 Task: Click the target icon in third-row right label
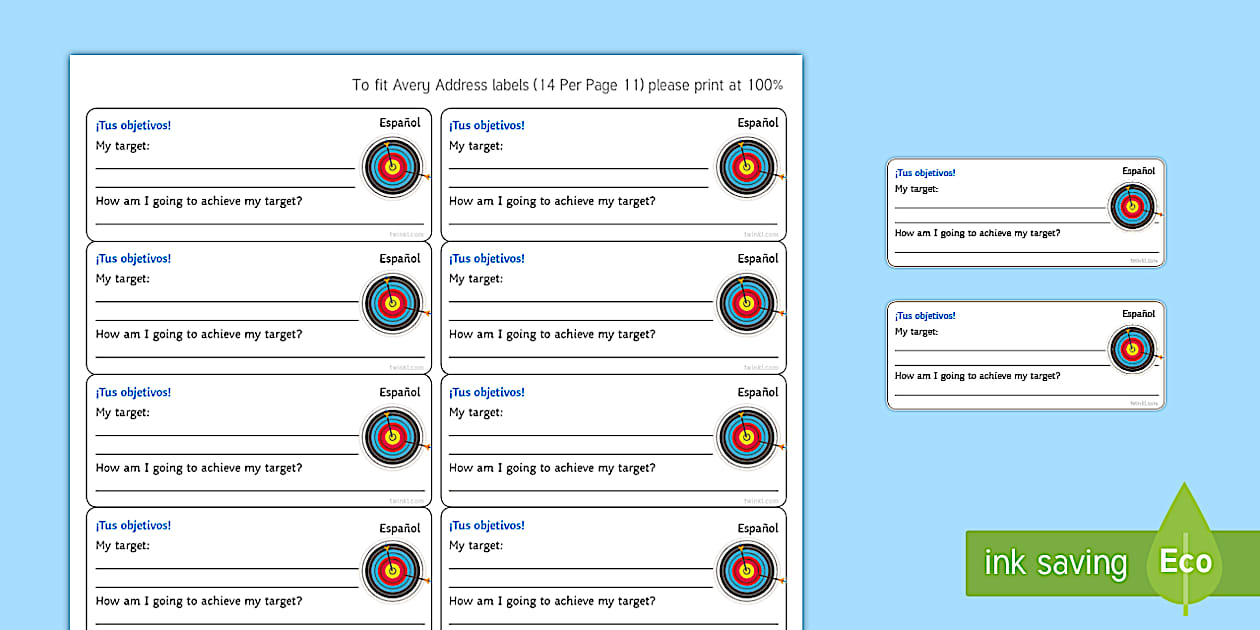click(x=746, y=437)
